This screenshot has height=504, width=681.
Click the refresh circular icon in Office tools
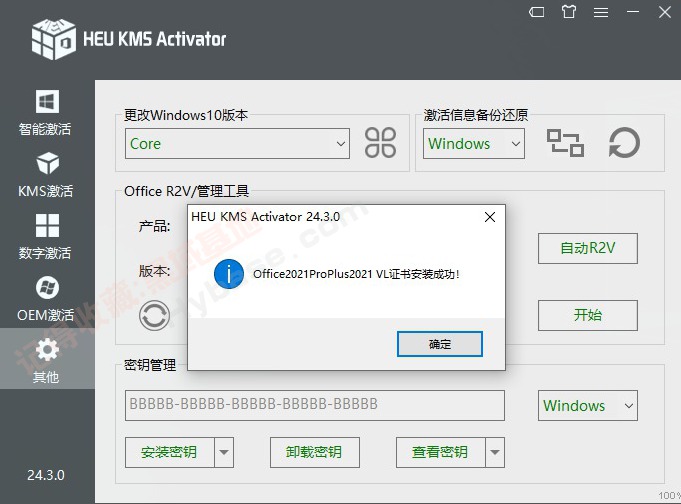pos(154,315)
